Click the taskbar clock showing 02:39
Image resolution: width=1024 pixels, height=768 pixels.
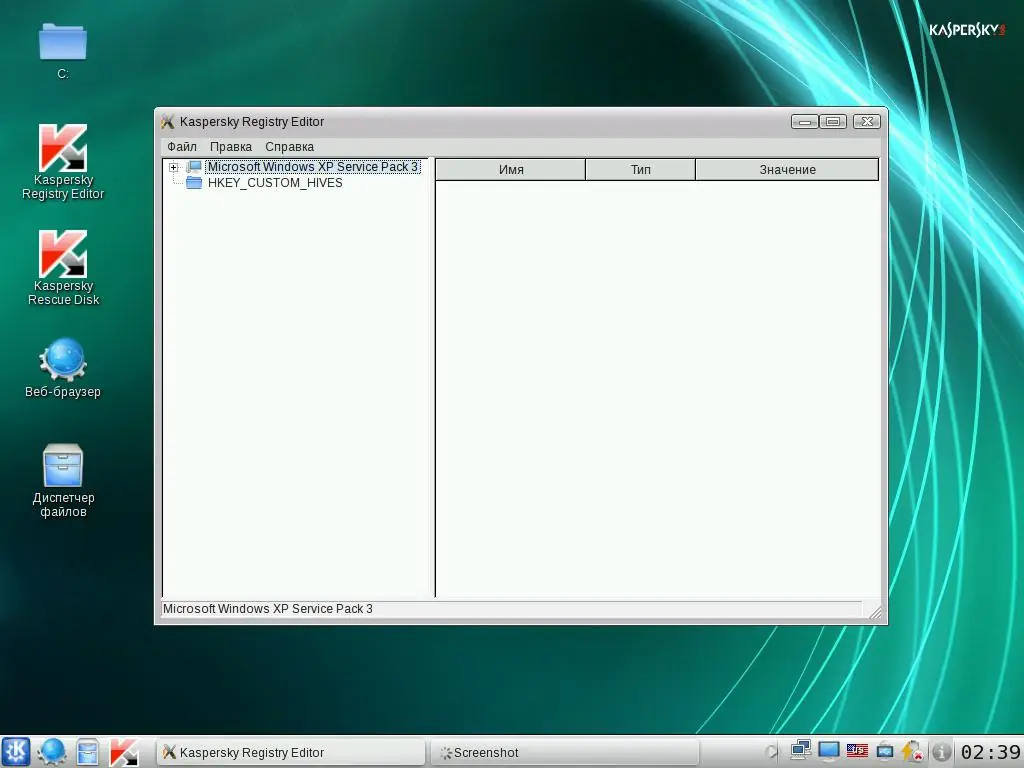(x=990, y=752)
